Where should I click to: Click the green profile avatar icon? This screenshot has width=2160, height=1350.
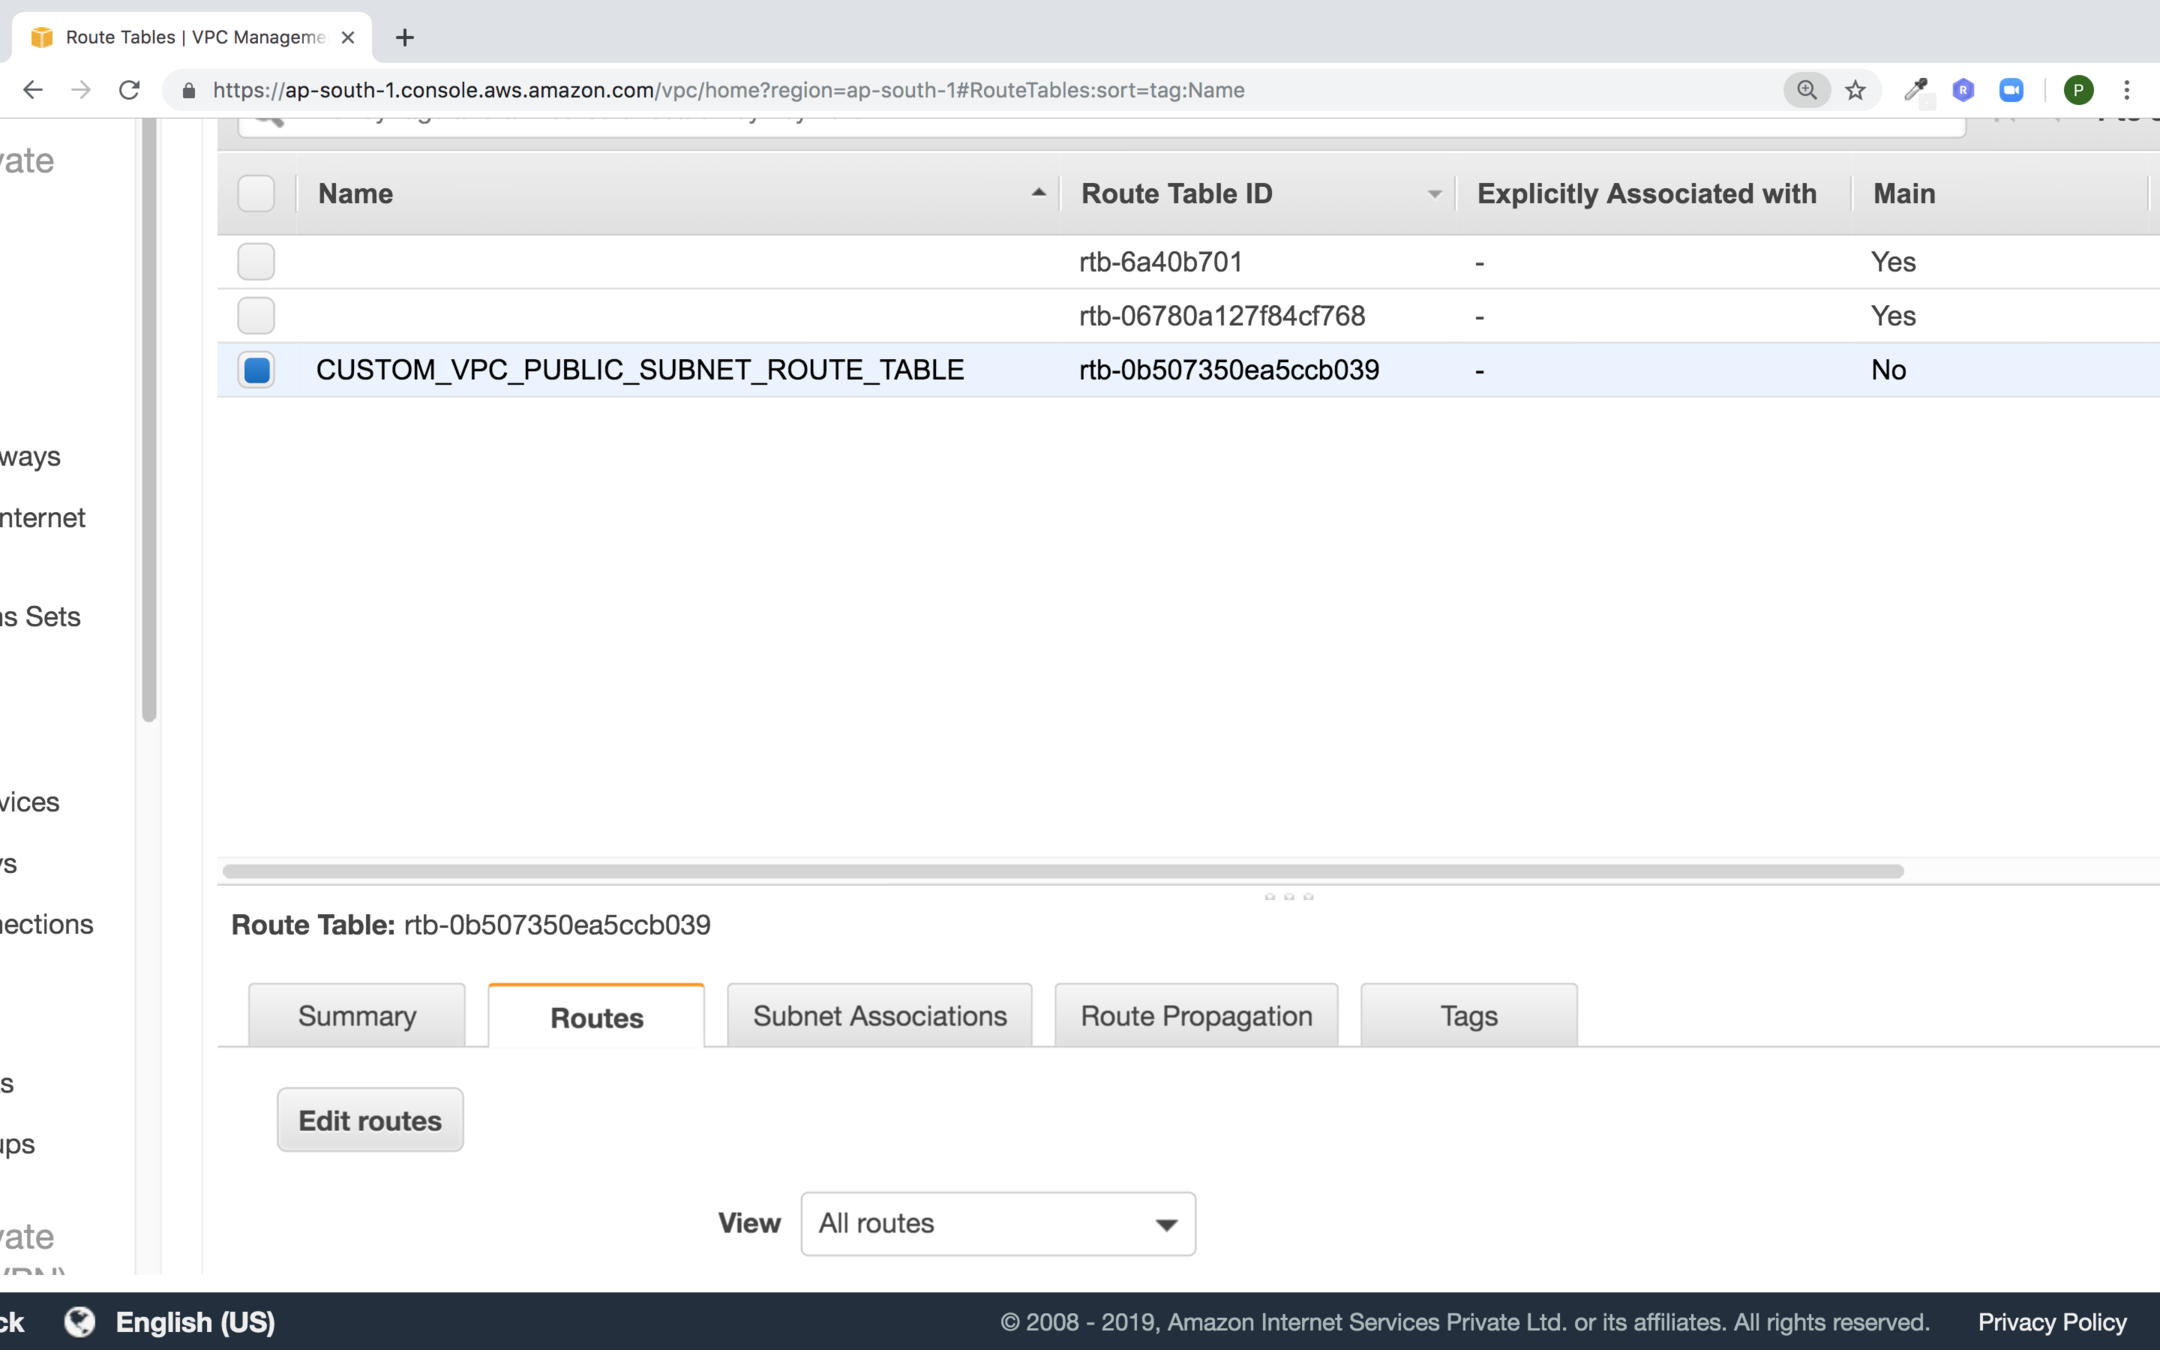click(2078, 90)
